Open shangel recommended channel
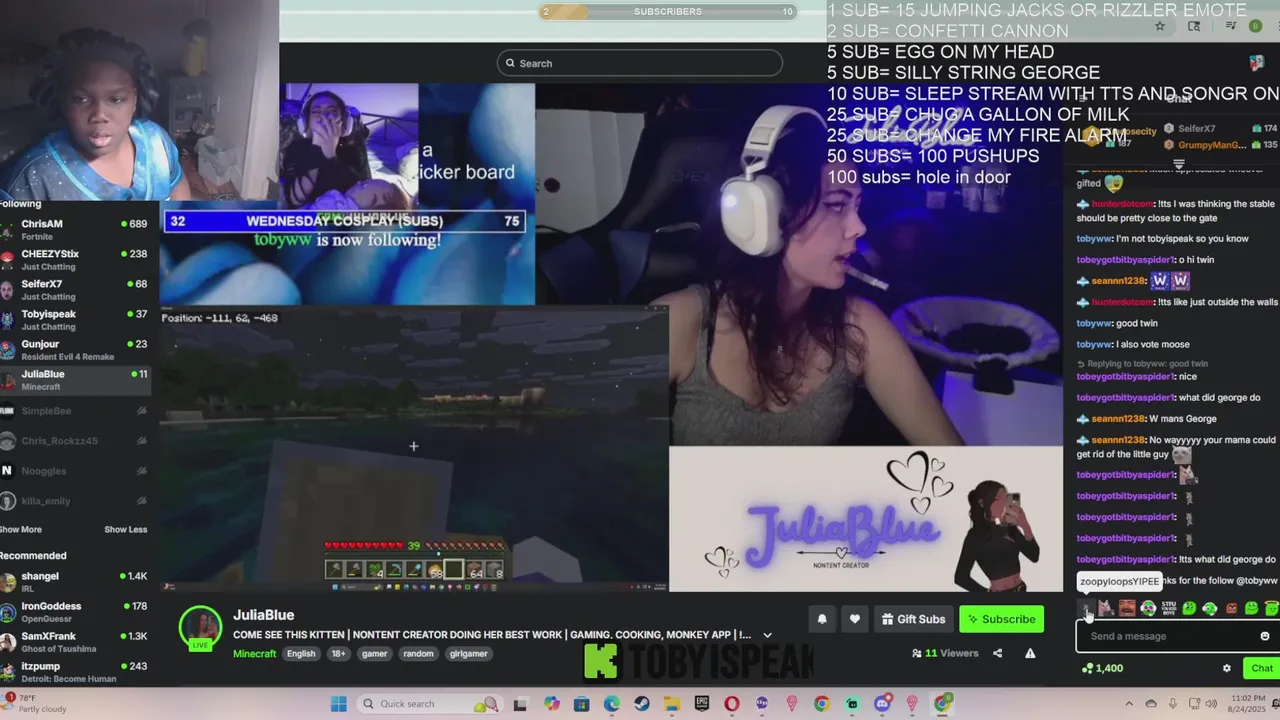1280x720 pixels. coord(75,582)
